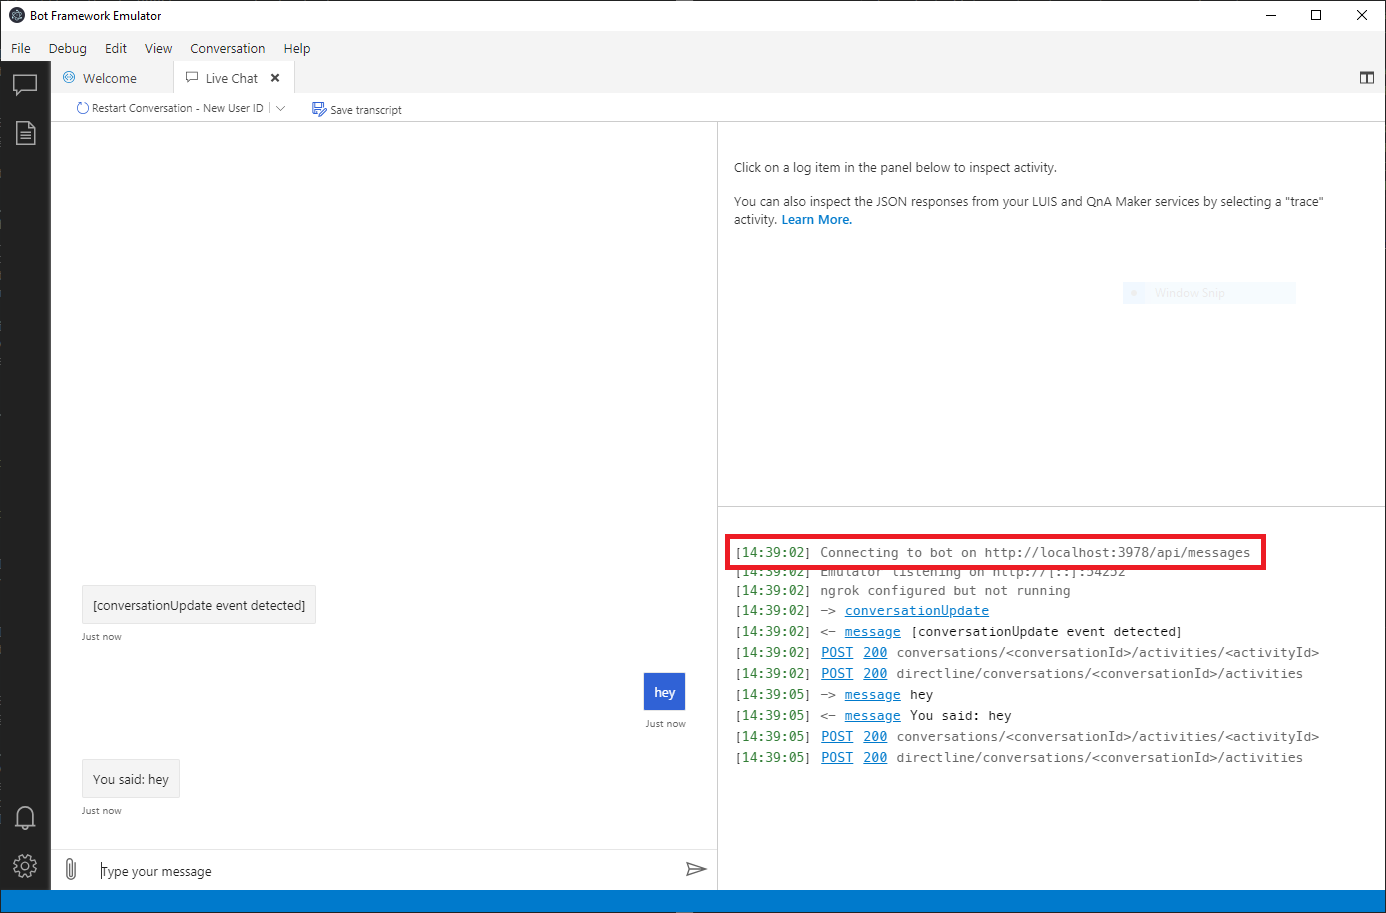1386x913 pixels.
Task: Switch to the Welcome tab
Action: click(112, 78)
